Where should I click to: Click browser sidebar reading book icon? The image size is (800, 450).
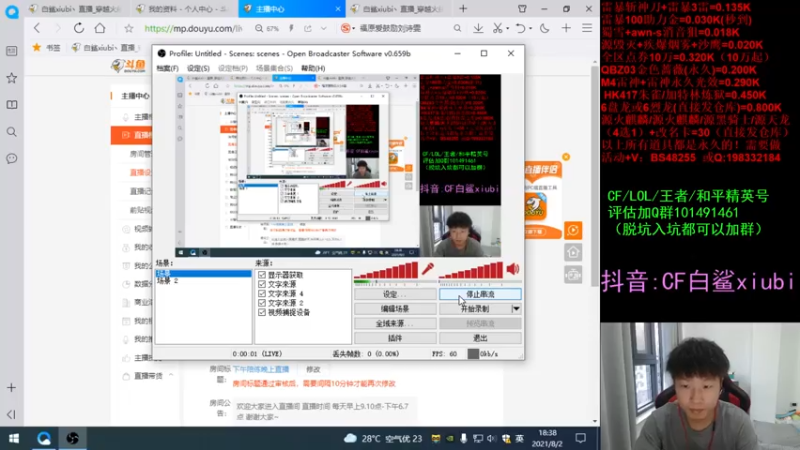[11, 105]
